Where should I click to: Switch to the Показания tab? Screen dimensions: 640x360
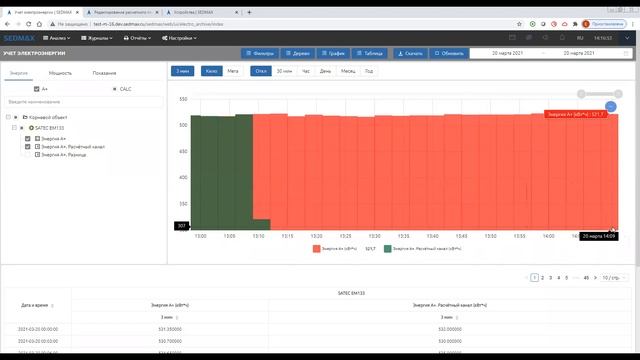(x=104, y=73)
